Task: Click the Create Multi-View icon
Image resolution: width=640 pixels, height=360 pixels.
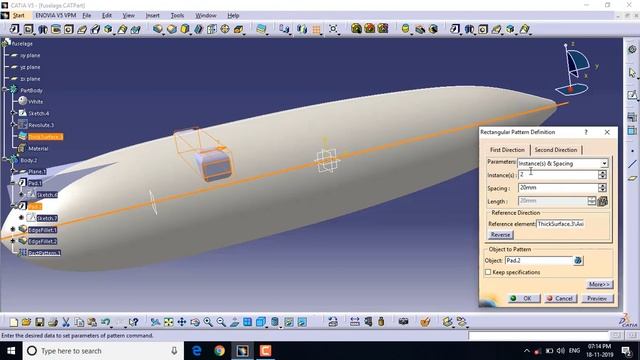Action: [247, 322]
